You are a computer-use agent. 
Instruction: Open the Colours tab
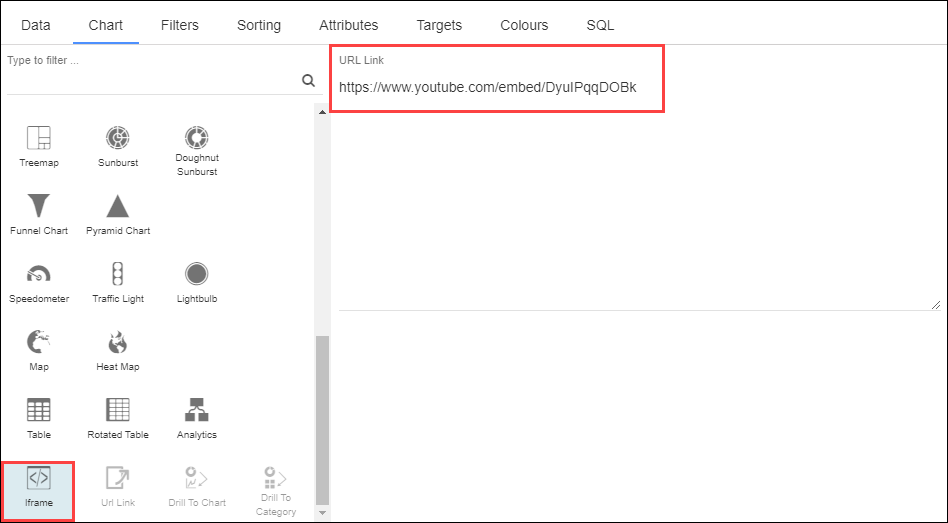click(524, 25)
